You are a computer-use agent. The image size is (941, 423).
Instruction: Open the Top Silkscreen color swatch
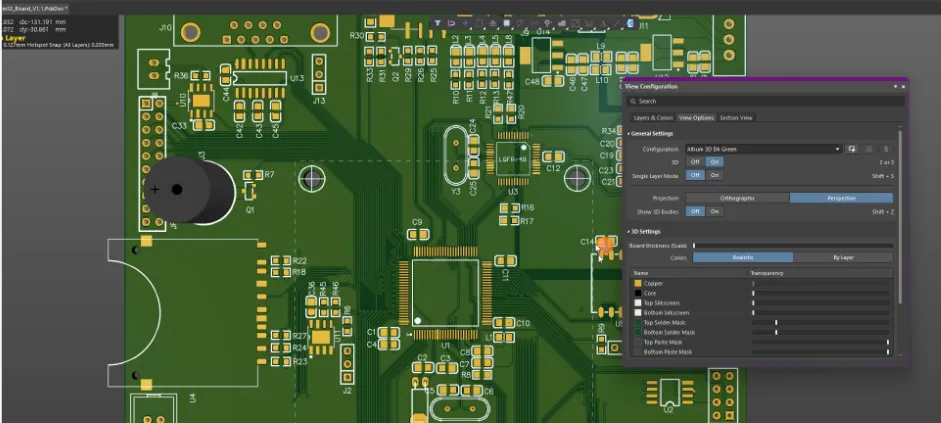click(637, 303)
